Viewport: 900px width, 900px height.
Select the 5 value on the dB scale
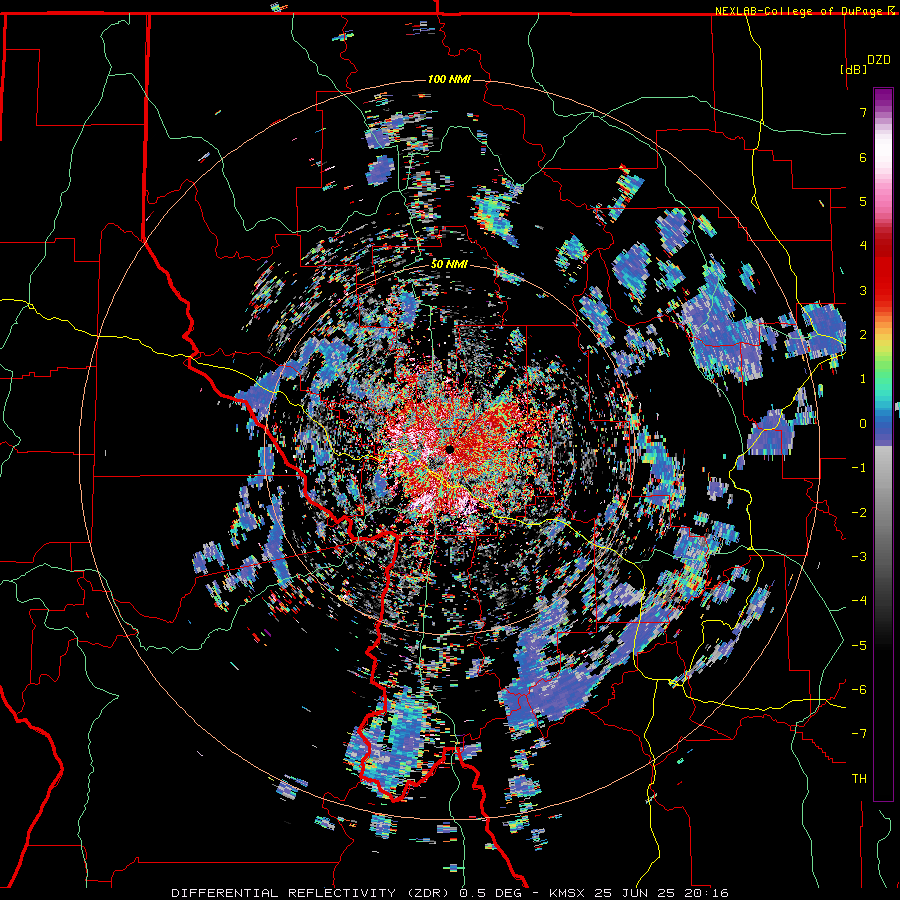[863, 201]
